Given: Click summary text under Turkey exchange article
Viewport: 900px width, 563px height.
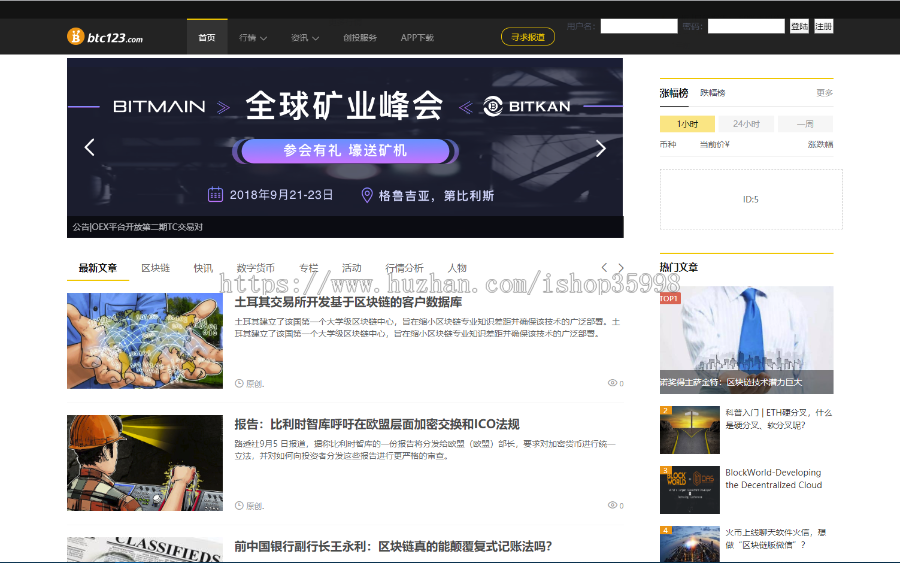Looking at the screenshot, I should click(427, 328).
